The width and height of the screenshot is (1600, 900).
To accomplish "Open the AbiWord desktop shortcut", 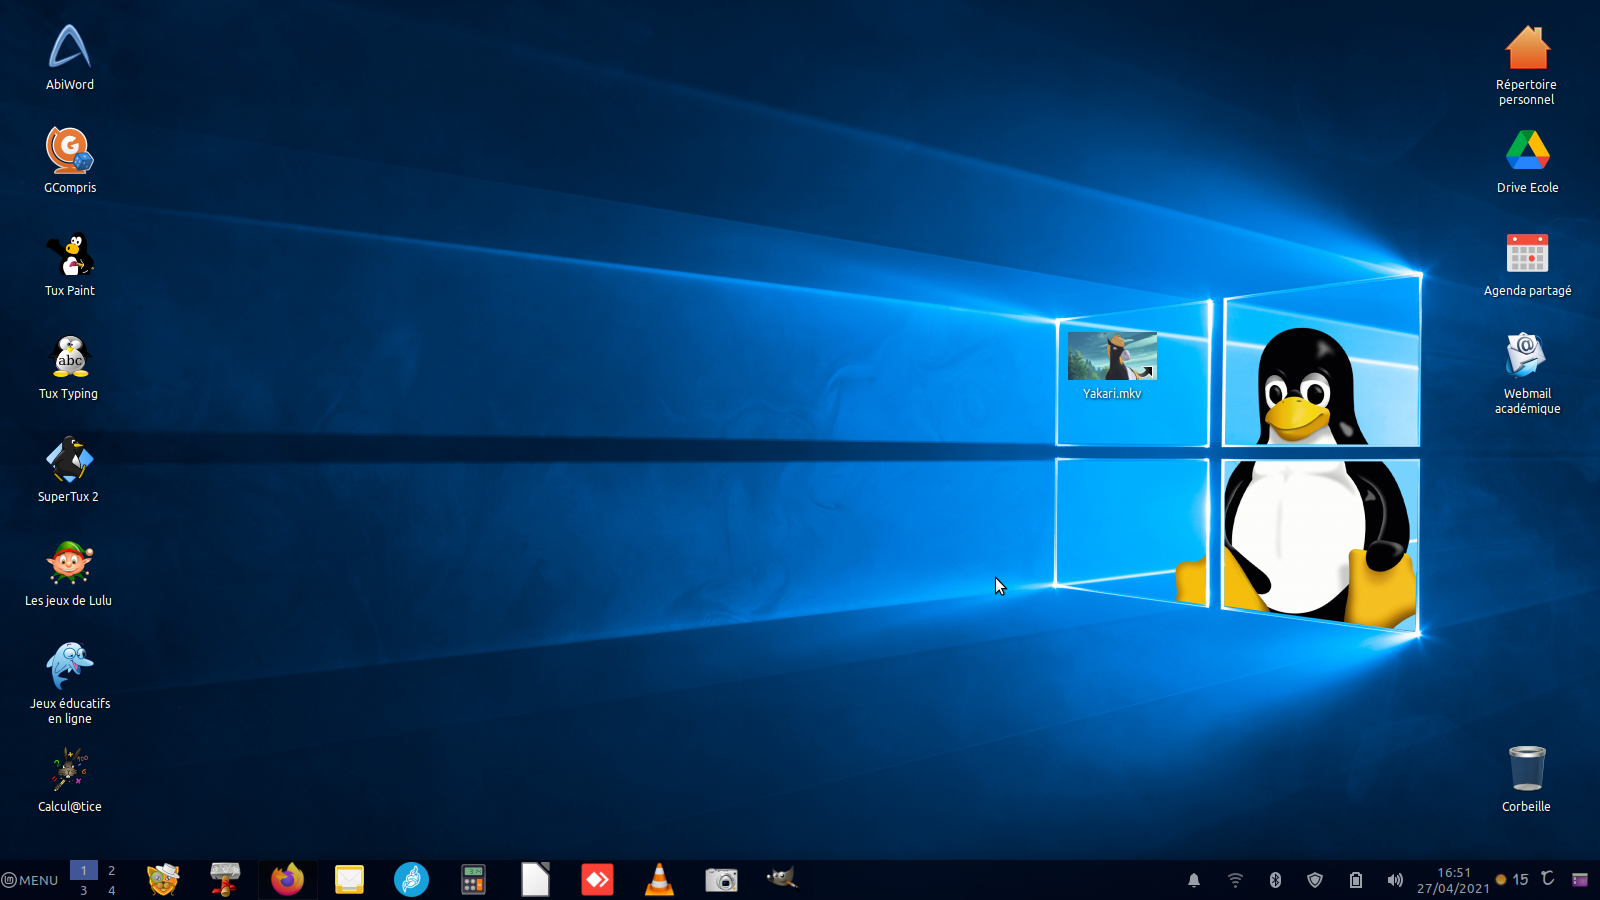I will tap(70, 58).
